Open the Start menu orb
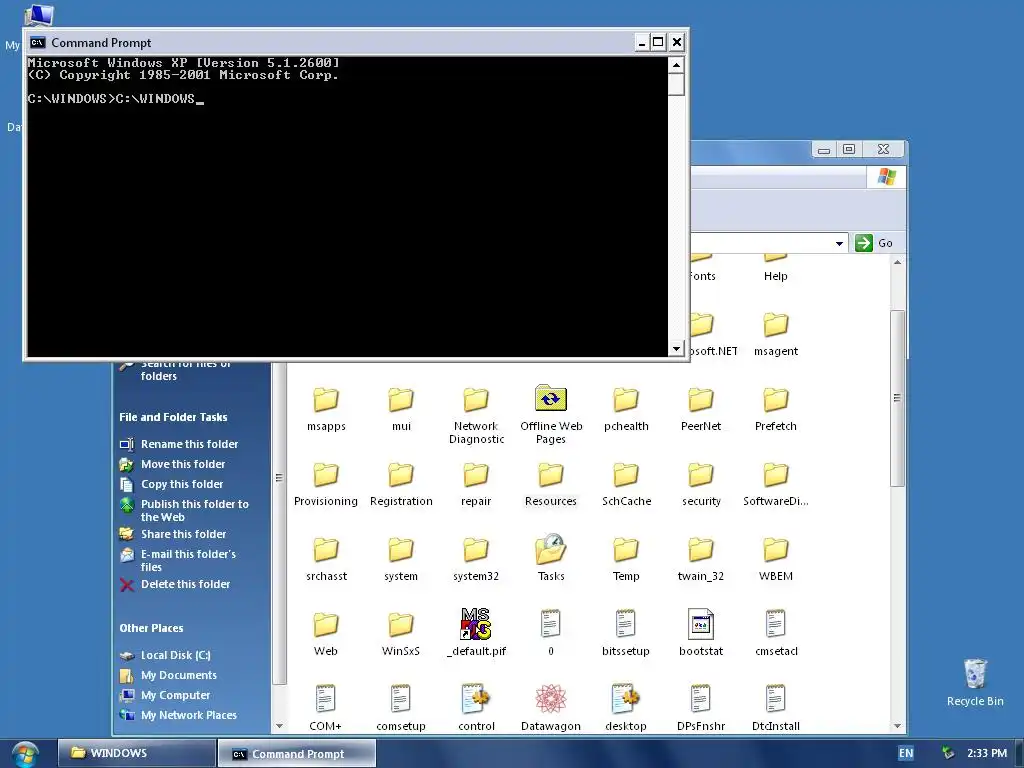The height and width of the screenshot is (768, 1024). [x=24, y=754]
